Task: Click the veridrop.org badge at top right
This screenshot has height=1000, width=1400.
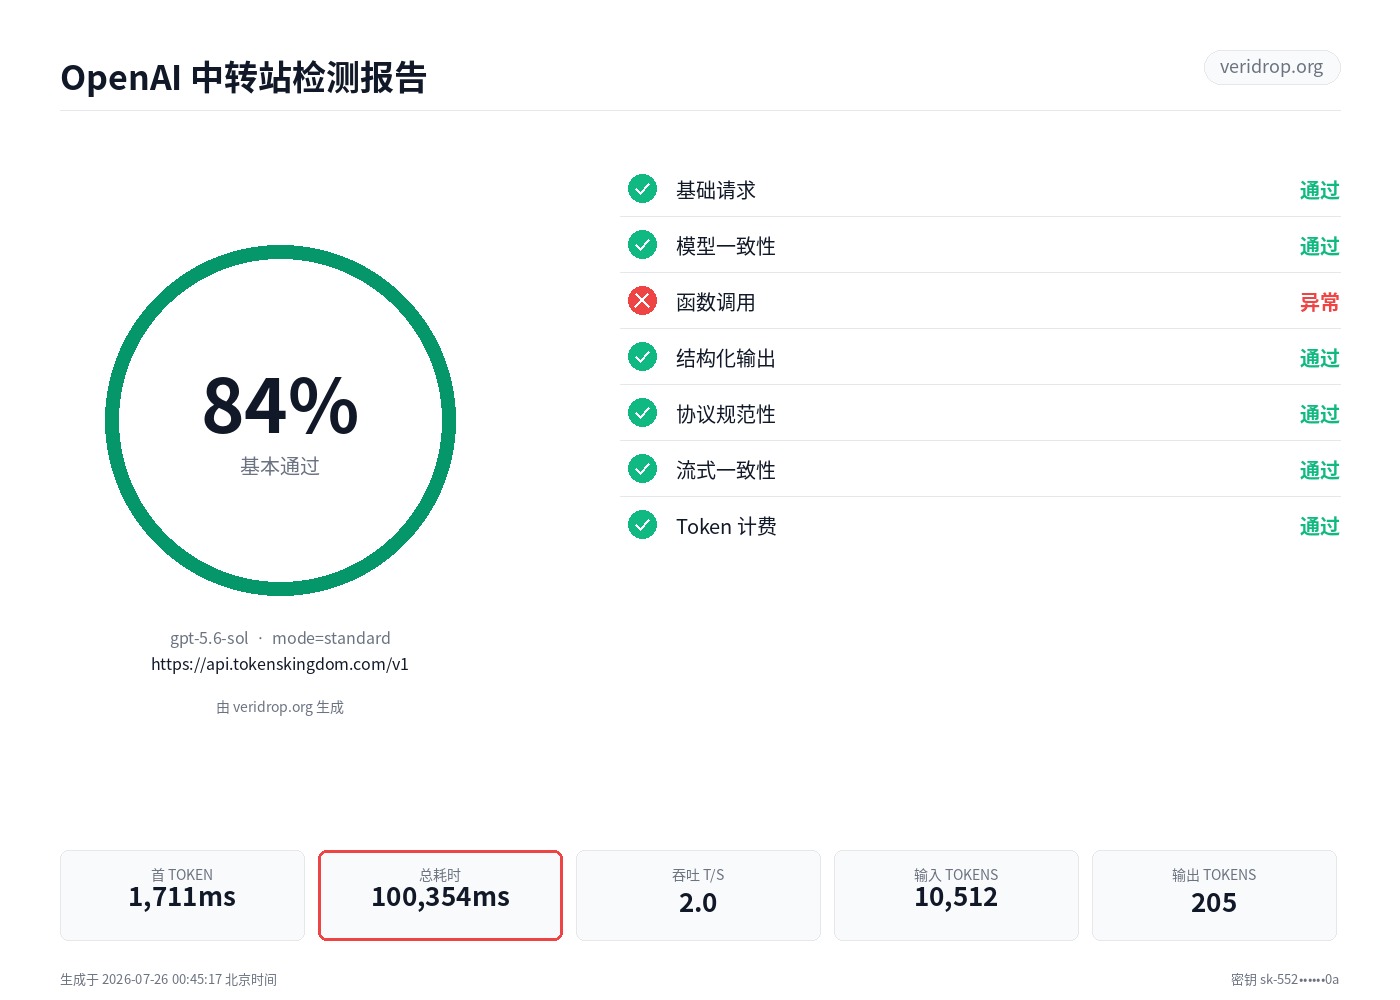Action: click(1271, 67)
